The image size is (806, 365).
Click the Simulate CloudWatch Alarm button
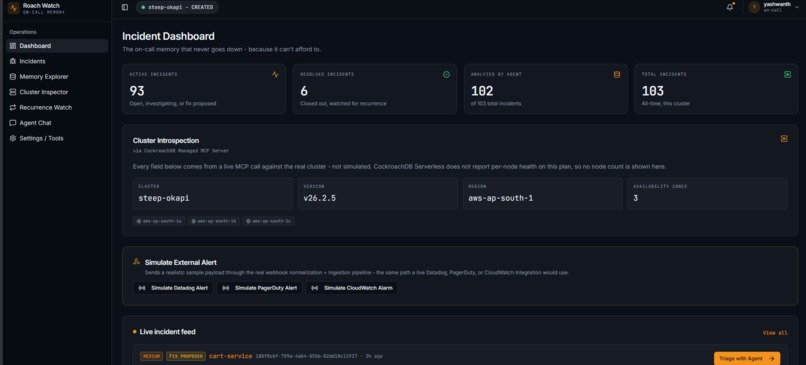click(352, 288)
